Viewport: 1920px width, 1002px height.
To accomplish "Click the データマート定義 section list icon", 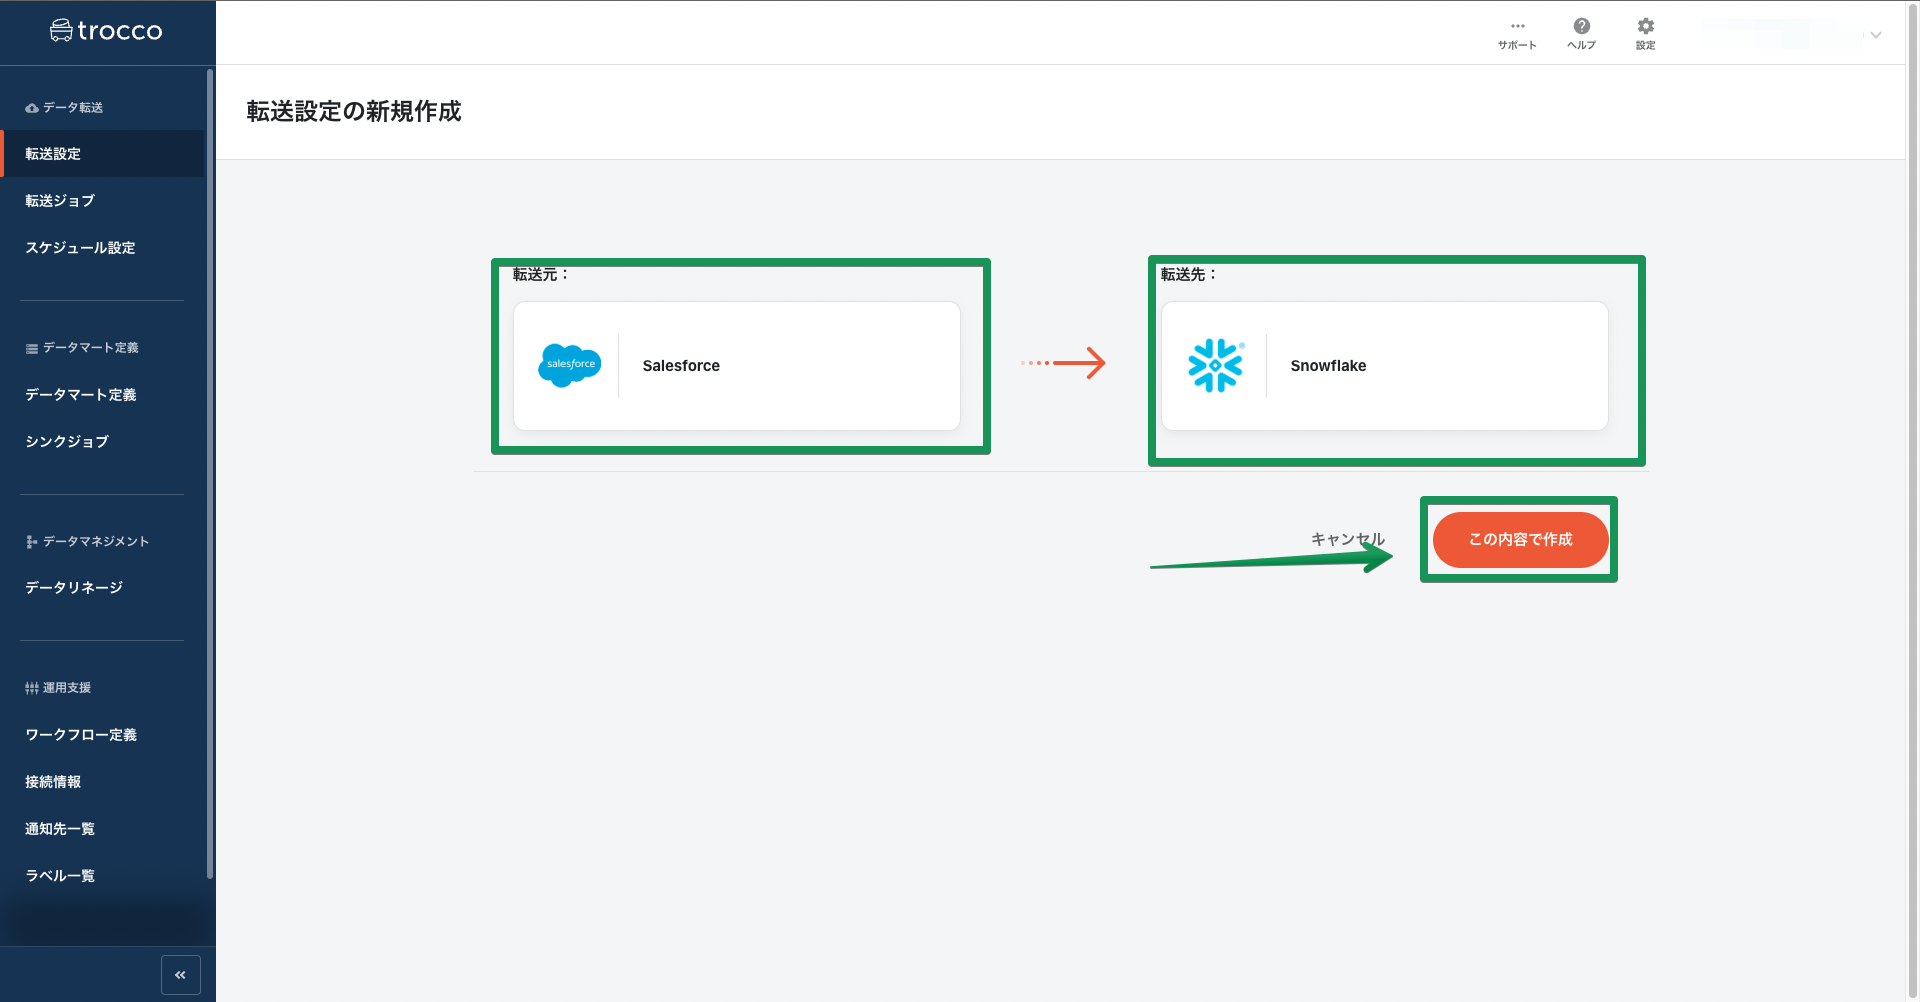I will coord(32,348).
